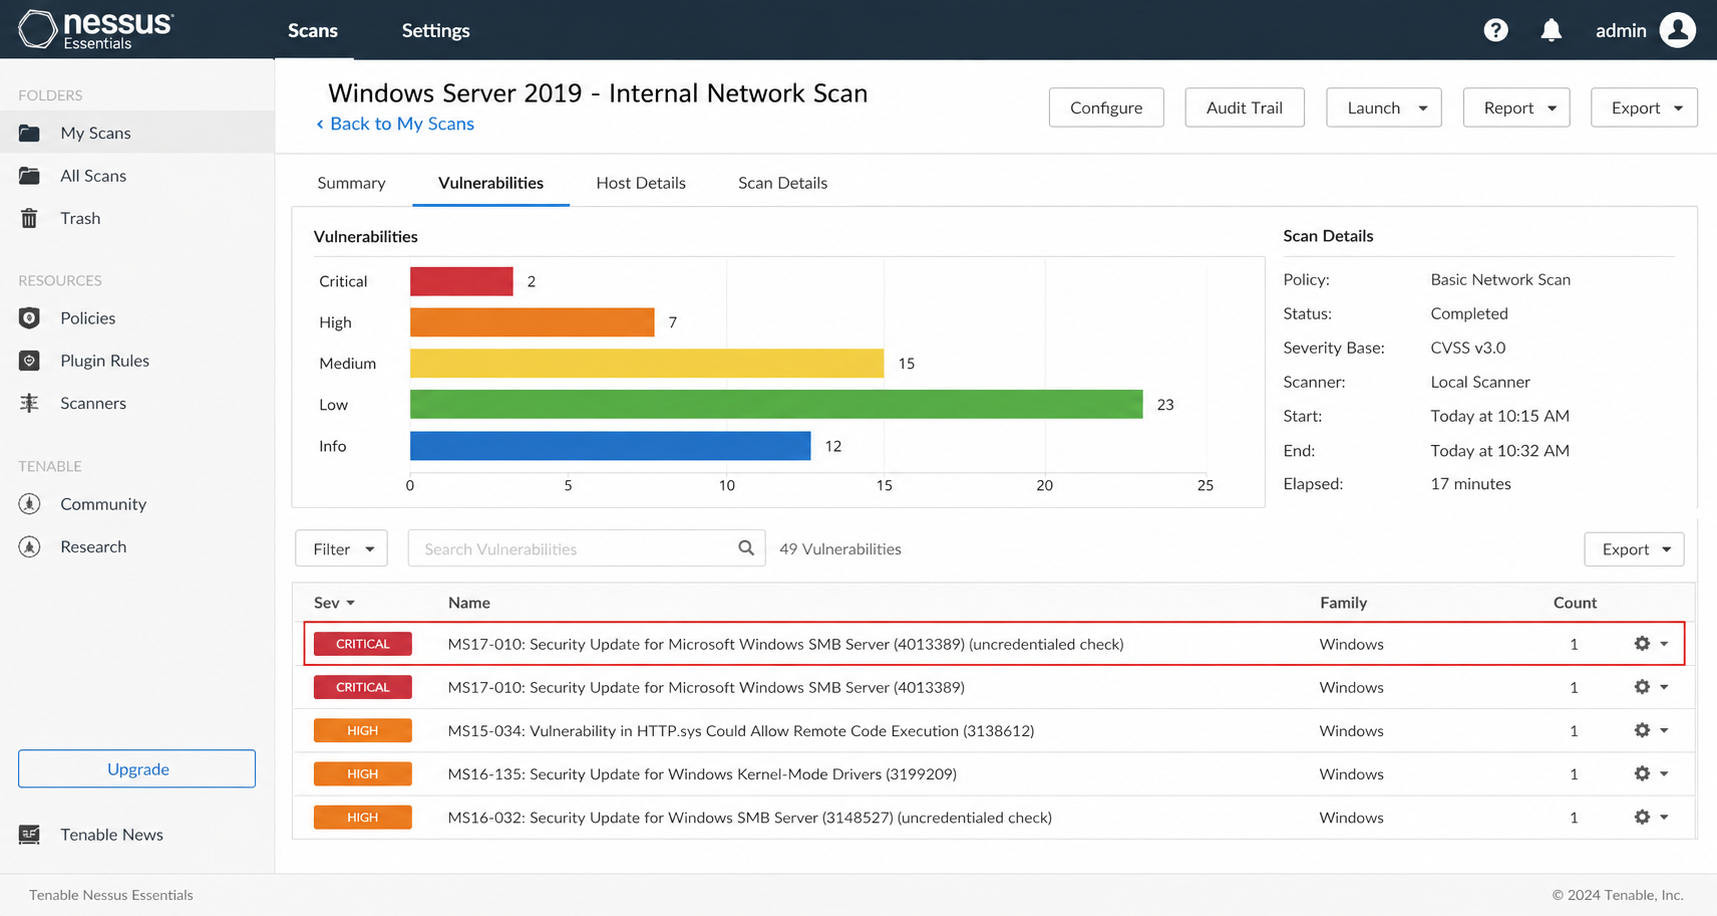Expand actions arrow for MS16-032 row
This screenshot has width=1717, height=916.
coord(1664,818)
